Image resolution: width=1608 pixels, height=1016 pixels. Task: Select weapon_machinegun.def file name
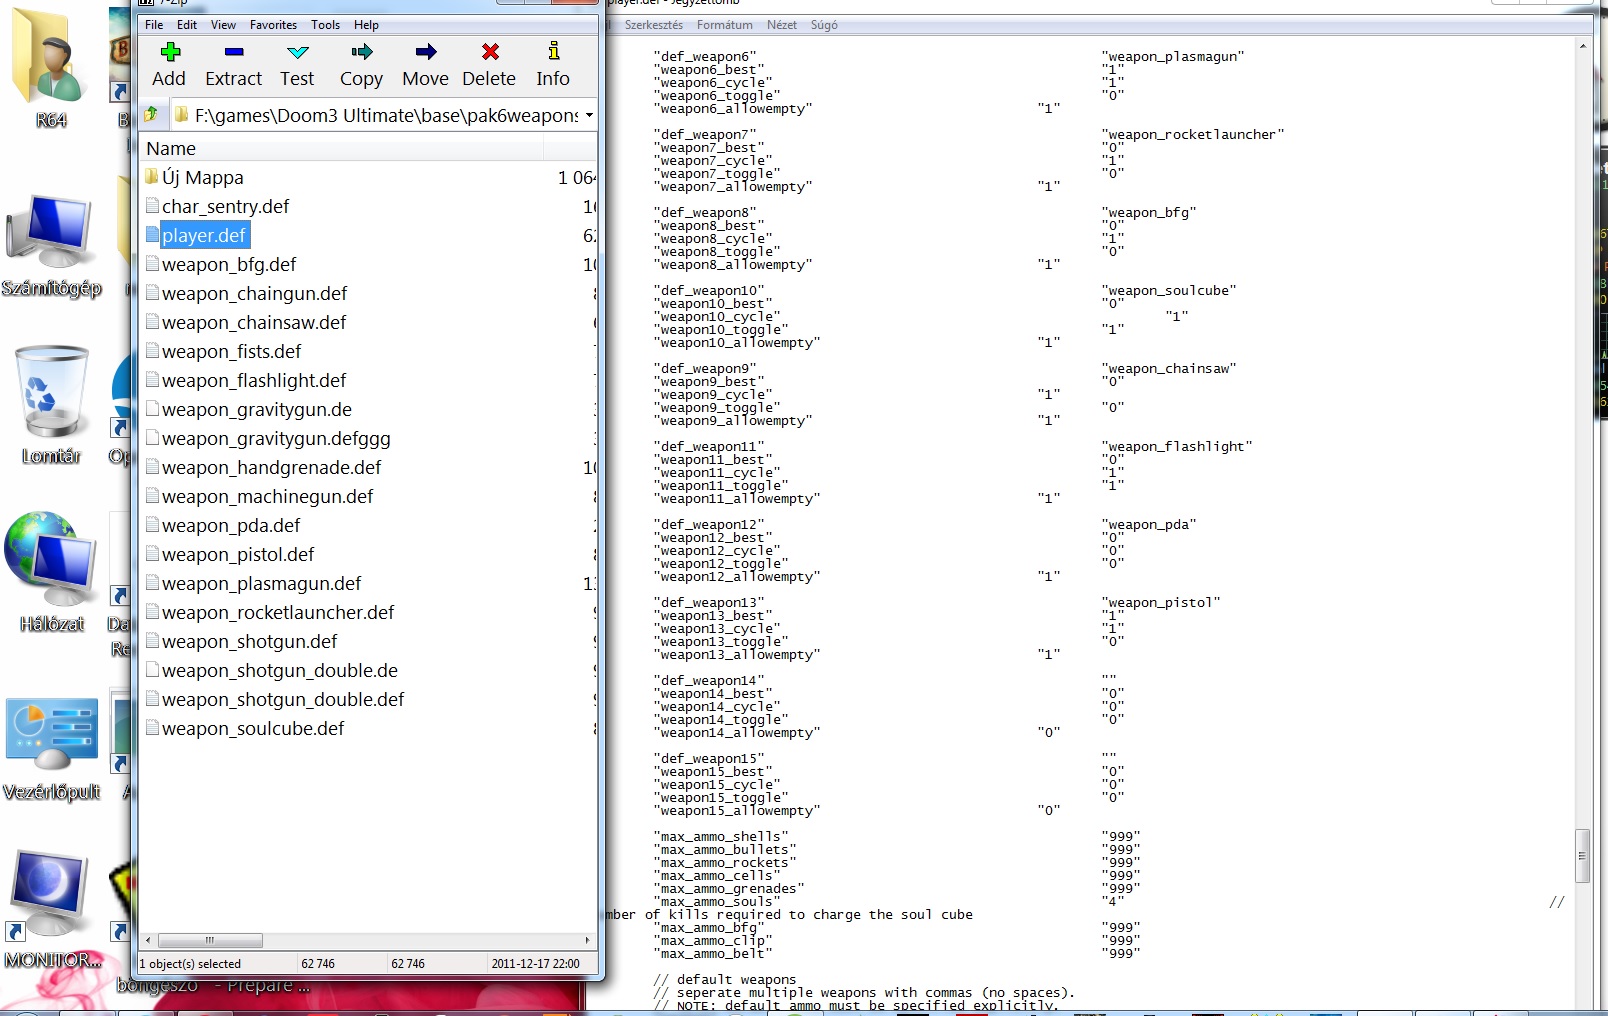click(x=268, y=496)
